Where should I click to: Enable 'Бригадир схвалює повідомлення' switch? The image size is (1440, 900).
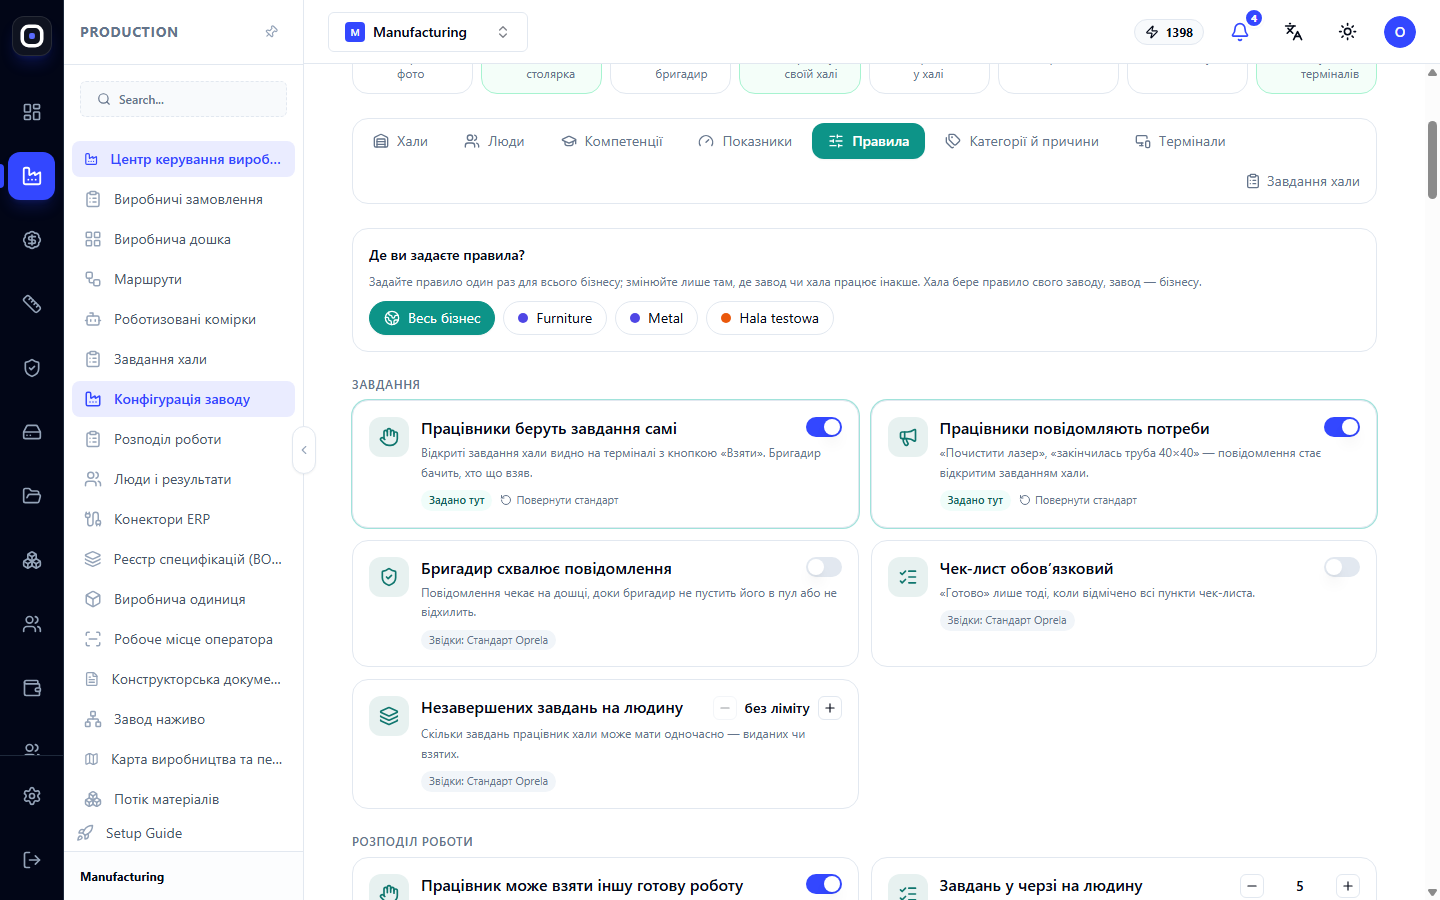824,567
